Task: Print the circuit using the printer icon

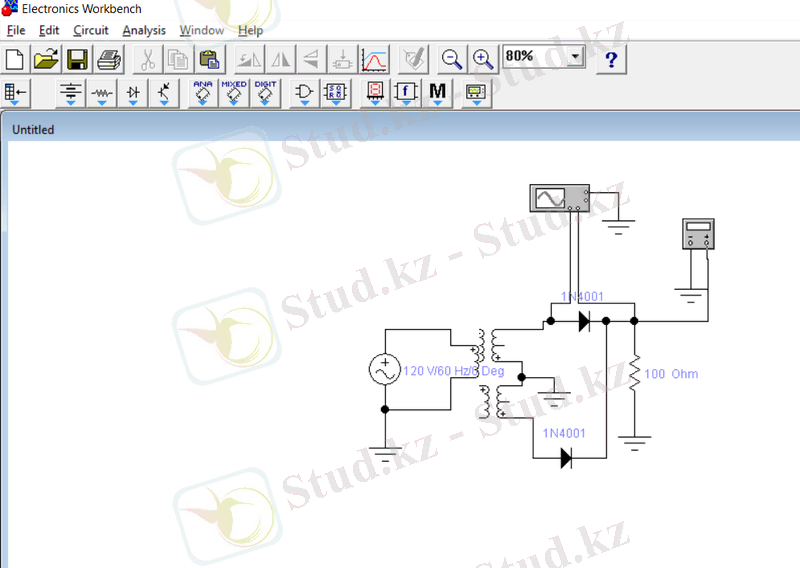Action: tap(108, 59)
